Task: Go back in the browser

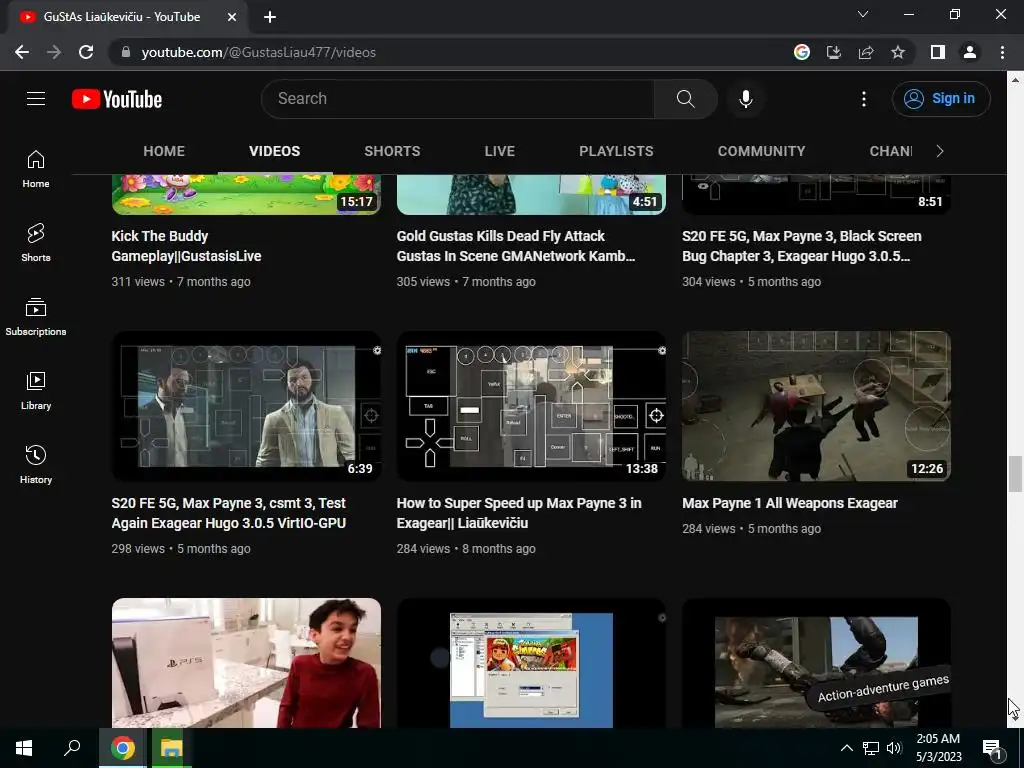Action: (x=22, y=52)
